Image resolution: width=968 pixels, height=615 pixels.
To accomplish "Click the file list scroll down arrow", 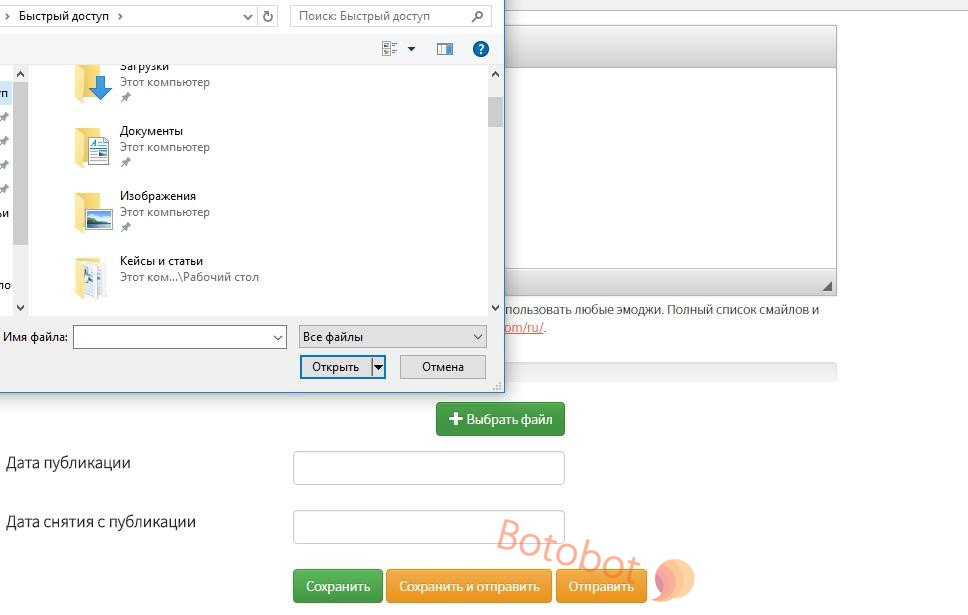I will pos(495,309).
